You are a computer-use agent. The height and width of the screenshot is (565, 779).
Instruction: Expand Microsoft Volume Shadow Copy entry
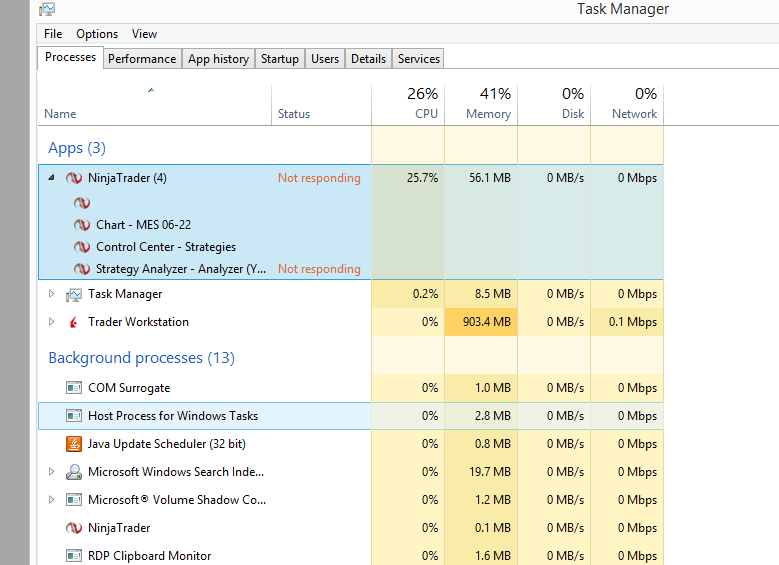(52, 500)
